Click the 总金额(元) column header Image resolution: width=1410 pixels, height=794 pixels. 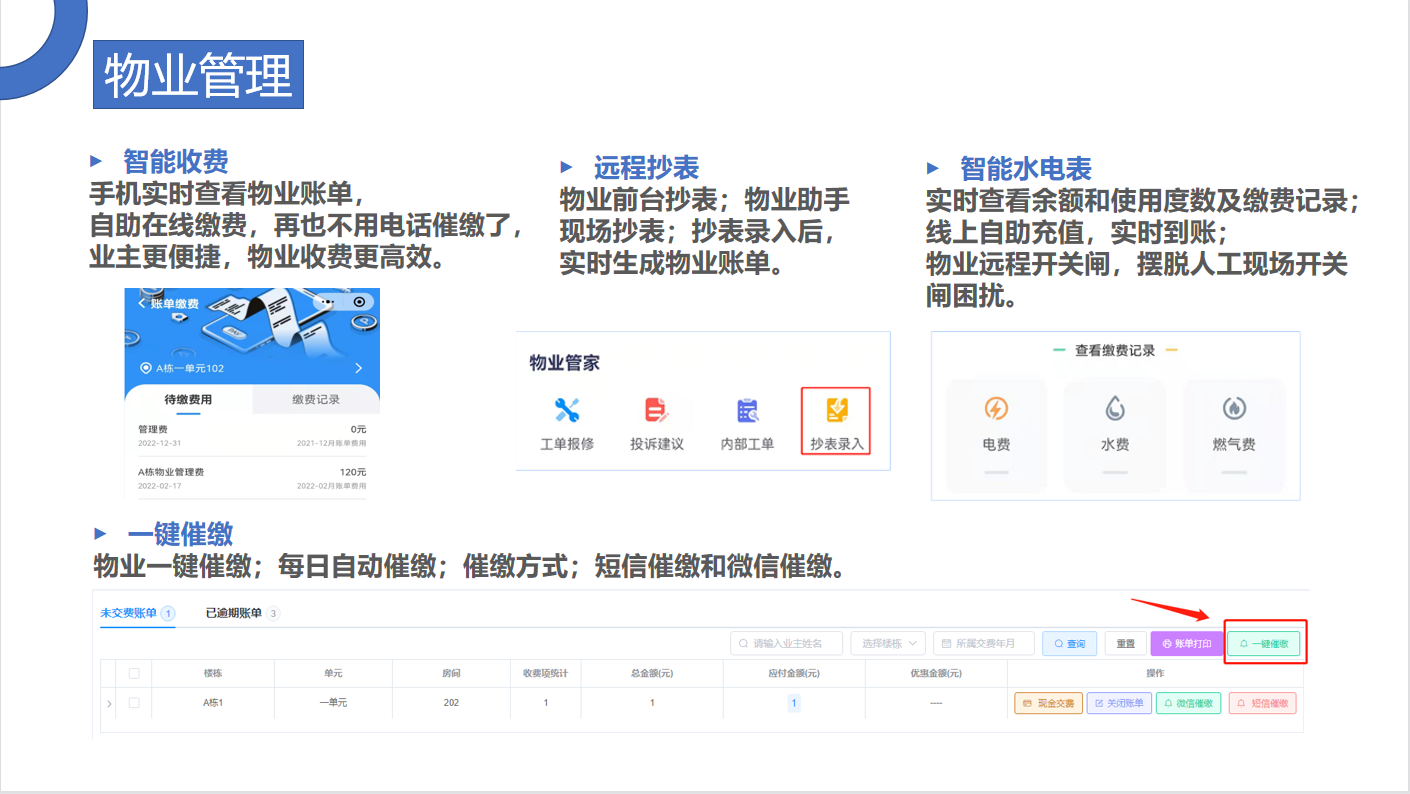(652, 673)
